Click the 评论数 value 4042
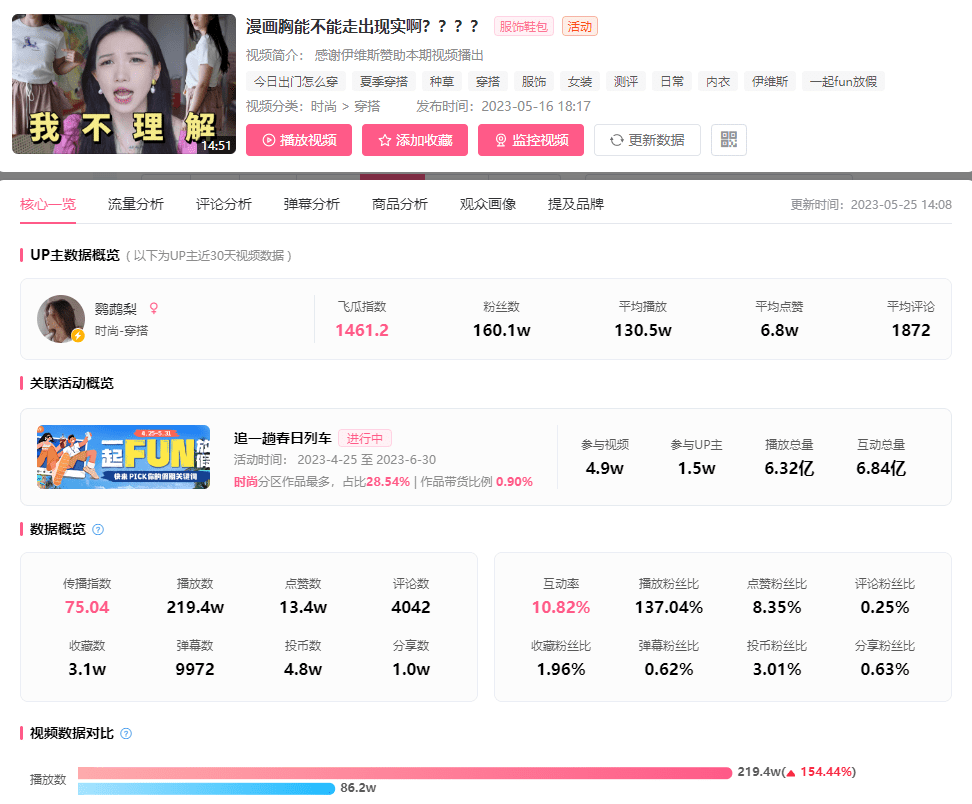 [410, 607]
